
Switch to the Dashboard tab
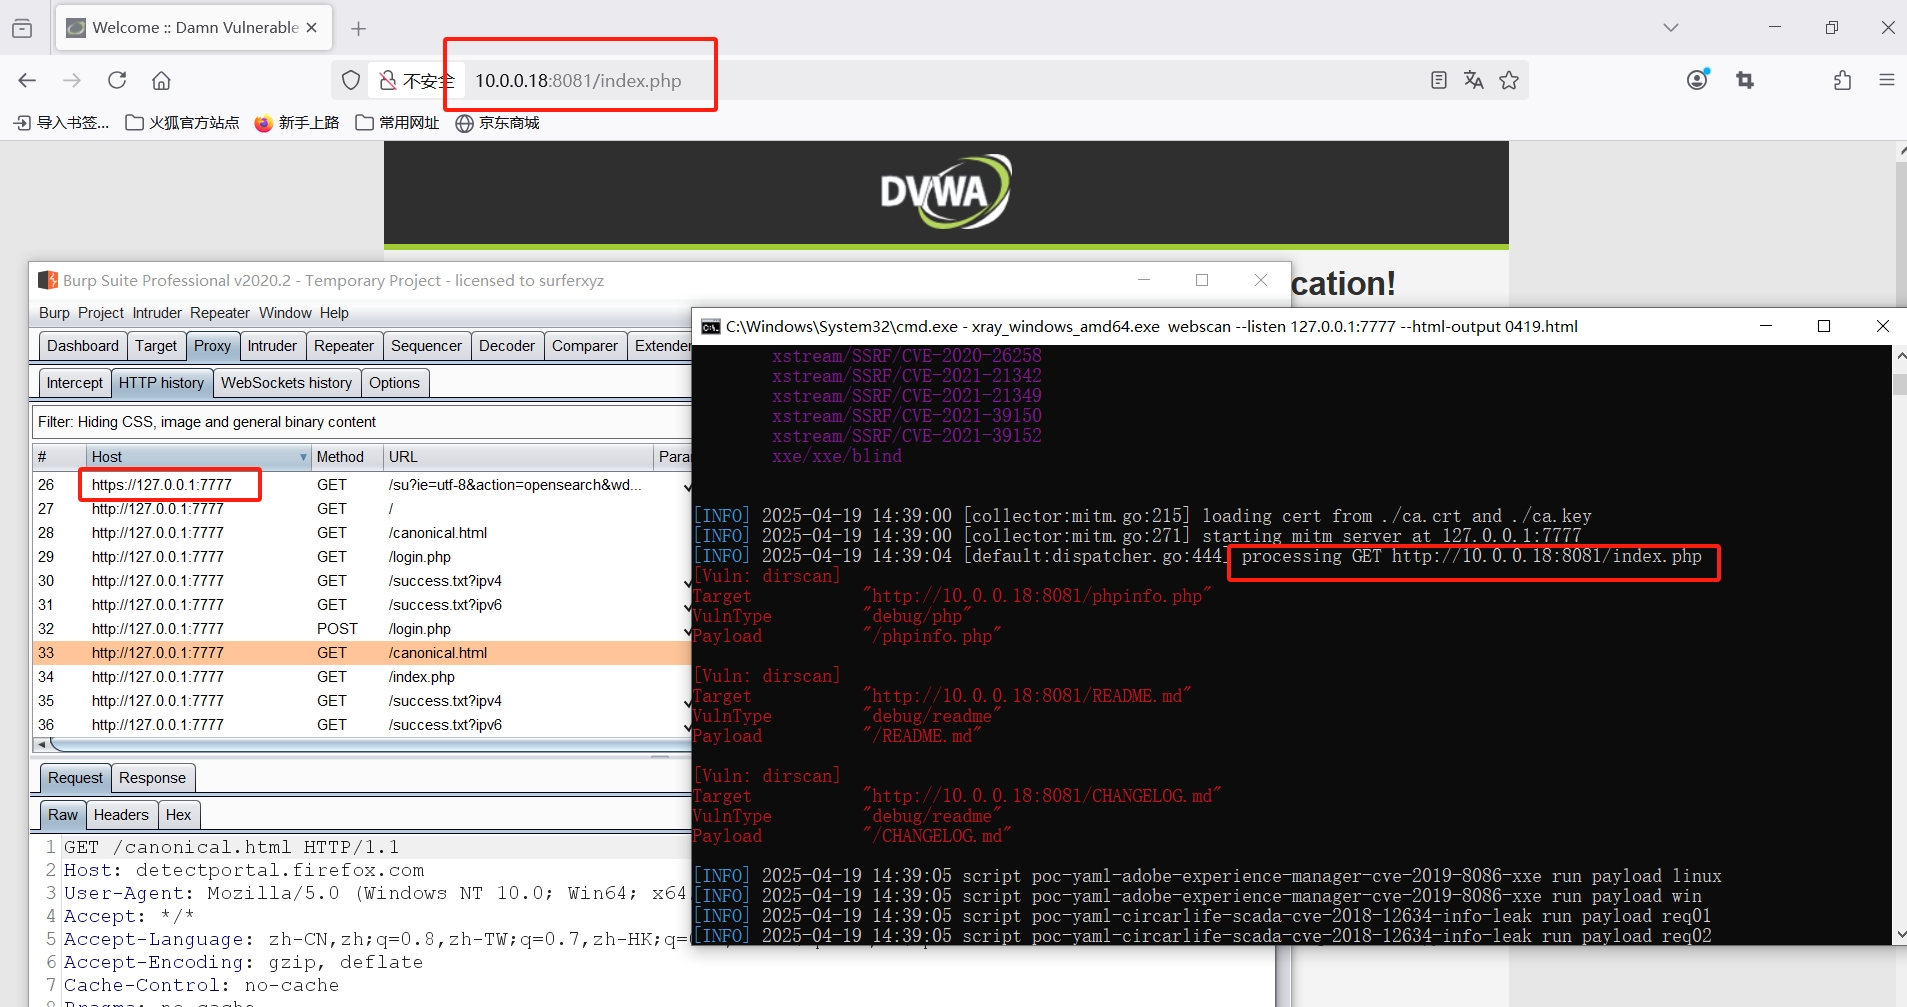(83, 346)
